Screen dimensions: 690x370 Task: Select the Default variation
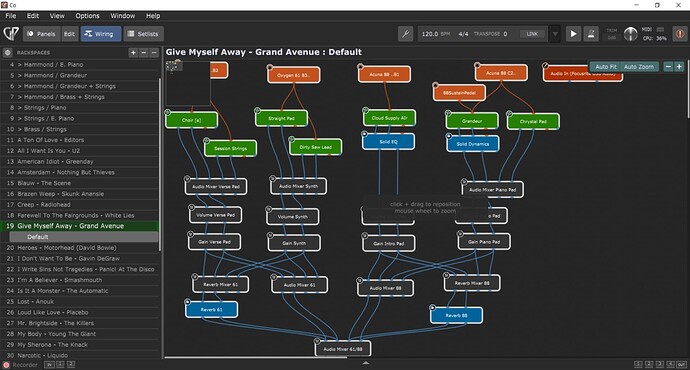click(84, 237)
